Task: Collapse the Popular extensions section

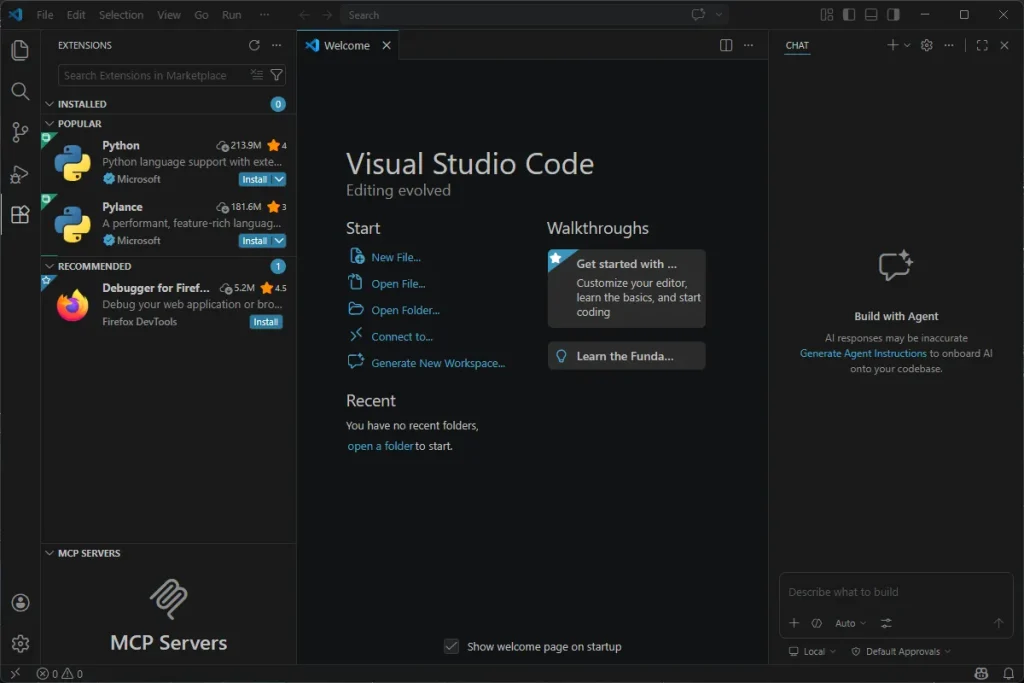Action: (x=80, y=124)
